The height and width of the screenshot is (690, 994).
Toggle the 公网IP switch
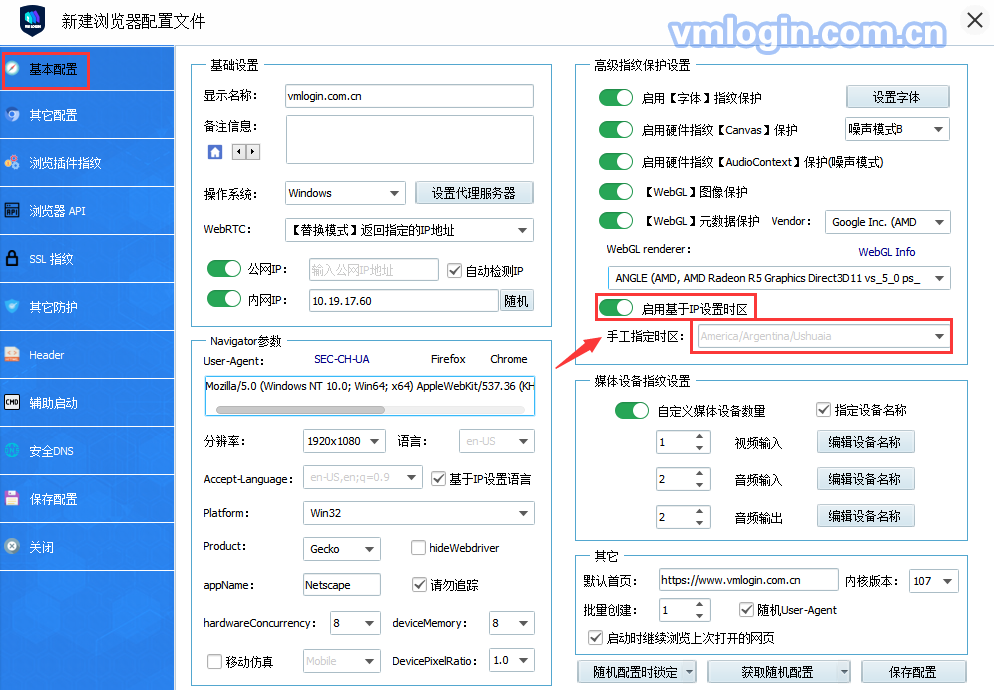(224, 269)
